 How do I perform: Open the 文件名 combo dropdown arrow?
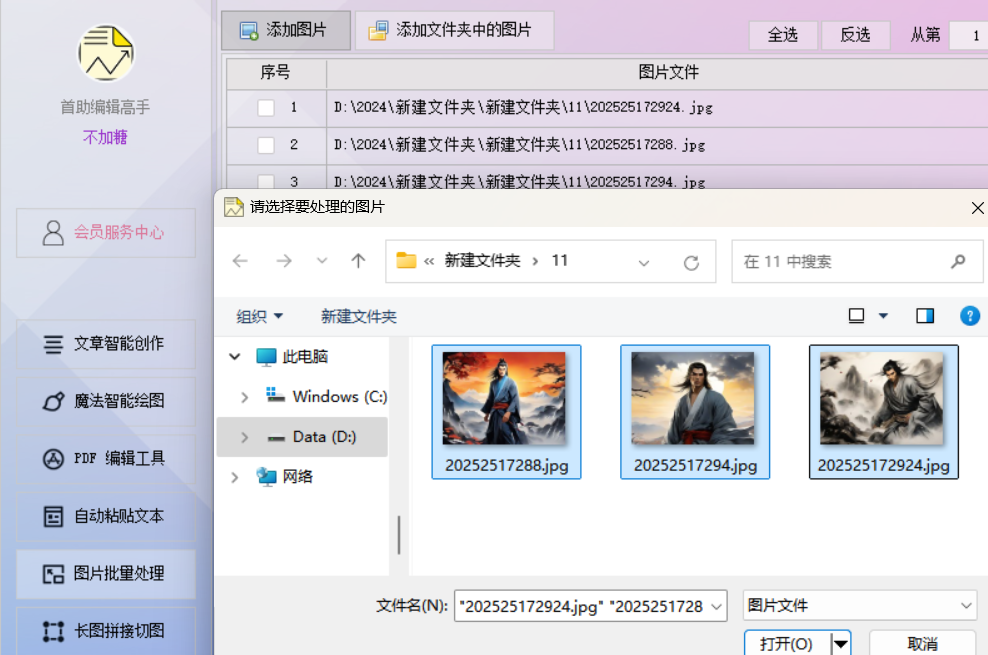(716, 607)
